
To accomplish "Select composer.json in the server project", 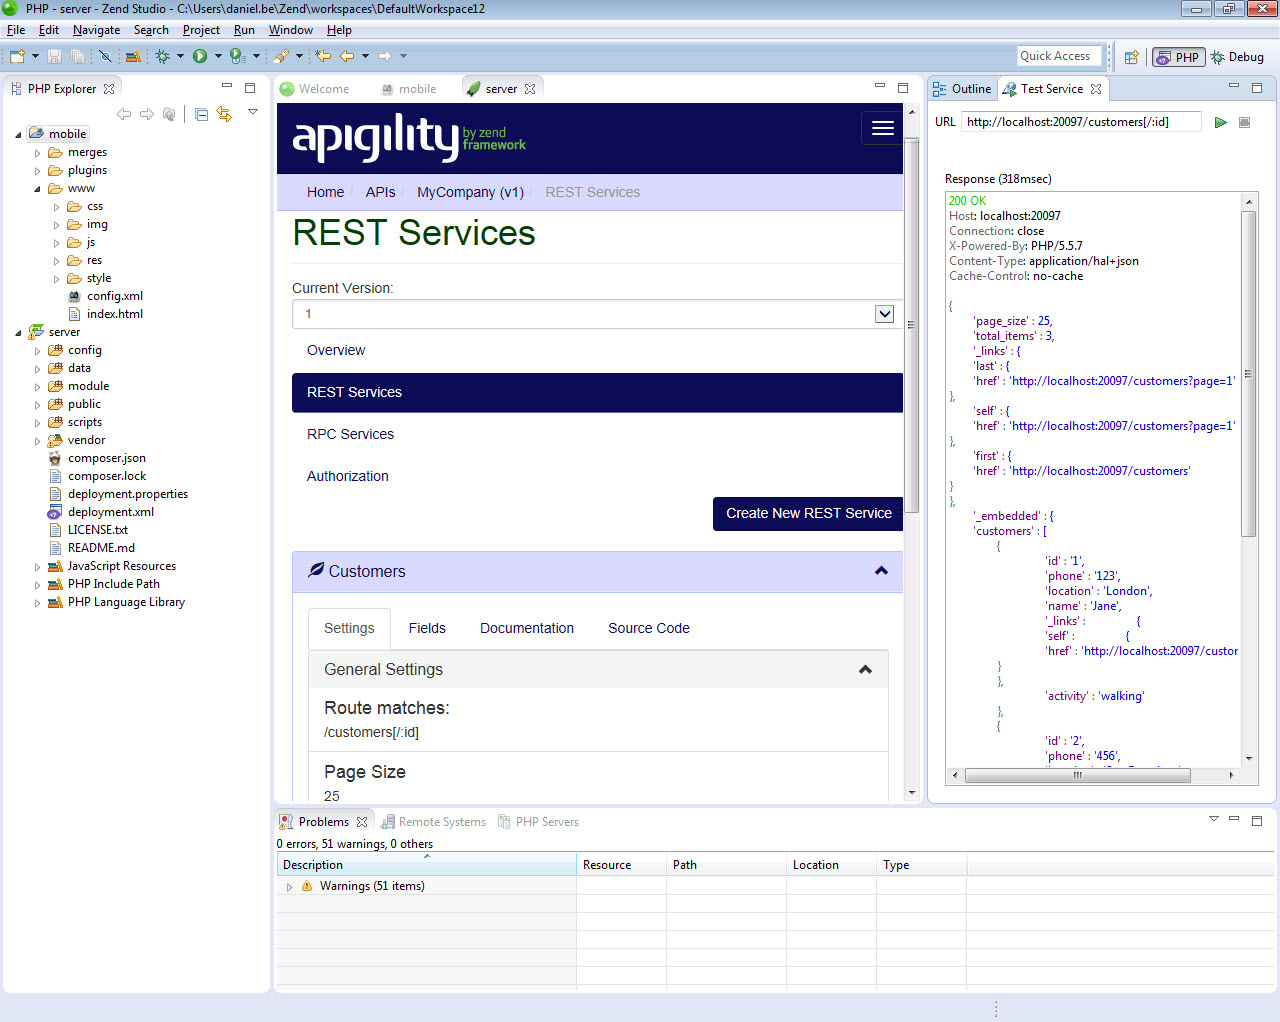I will (x=107, y=458).
